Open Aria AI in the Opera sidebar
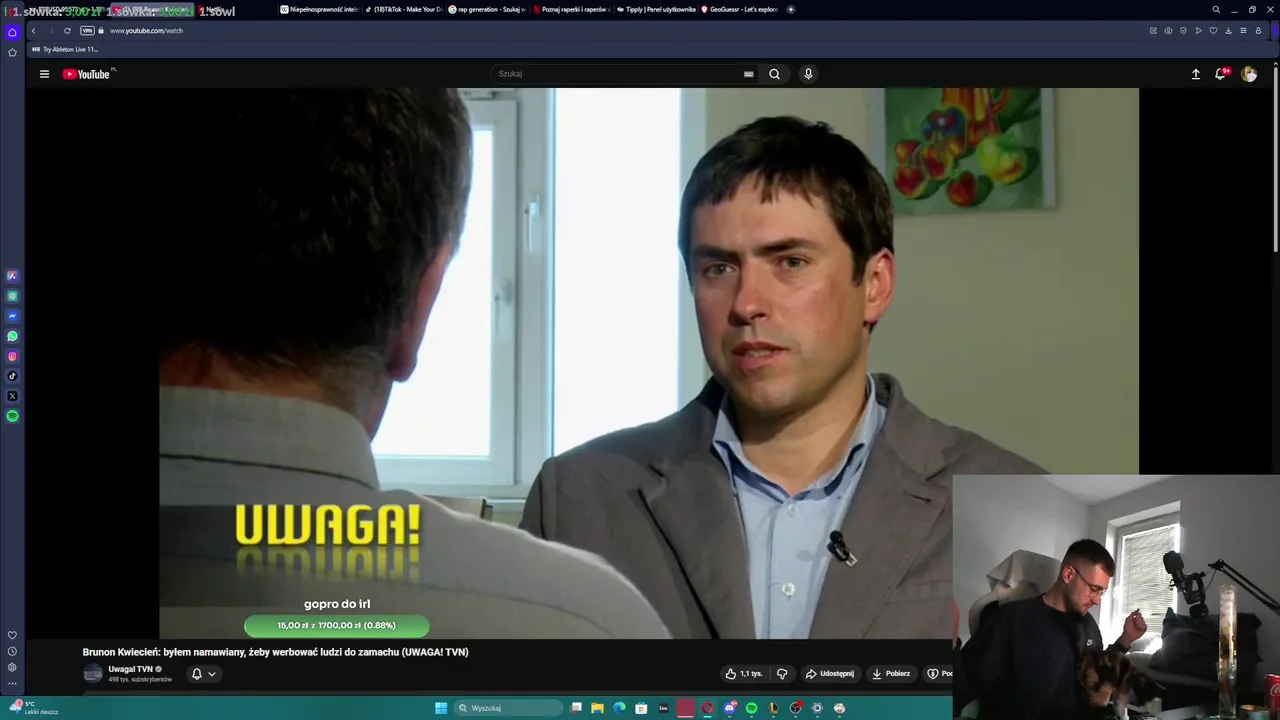The width and height of the screenshot is (1280, 720). point(12,276)
